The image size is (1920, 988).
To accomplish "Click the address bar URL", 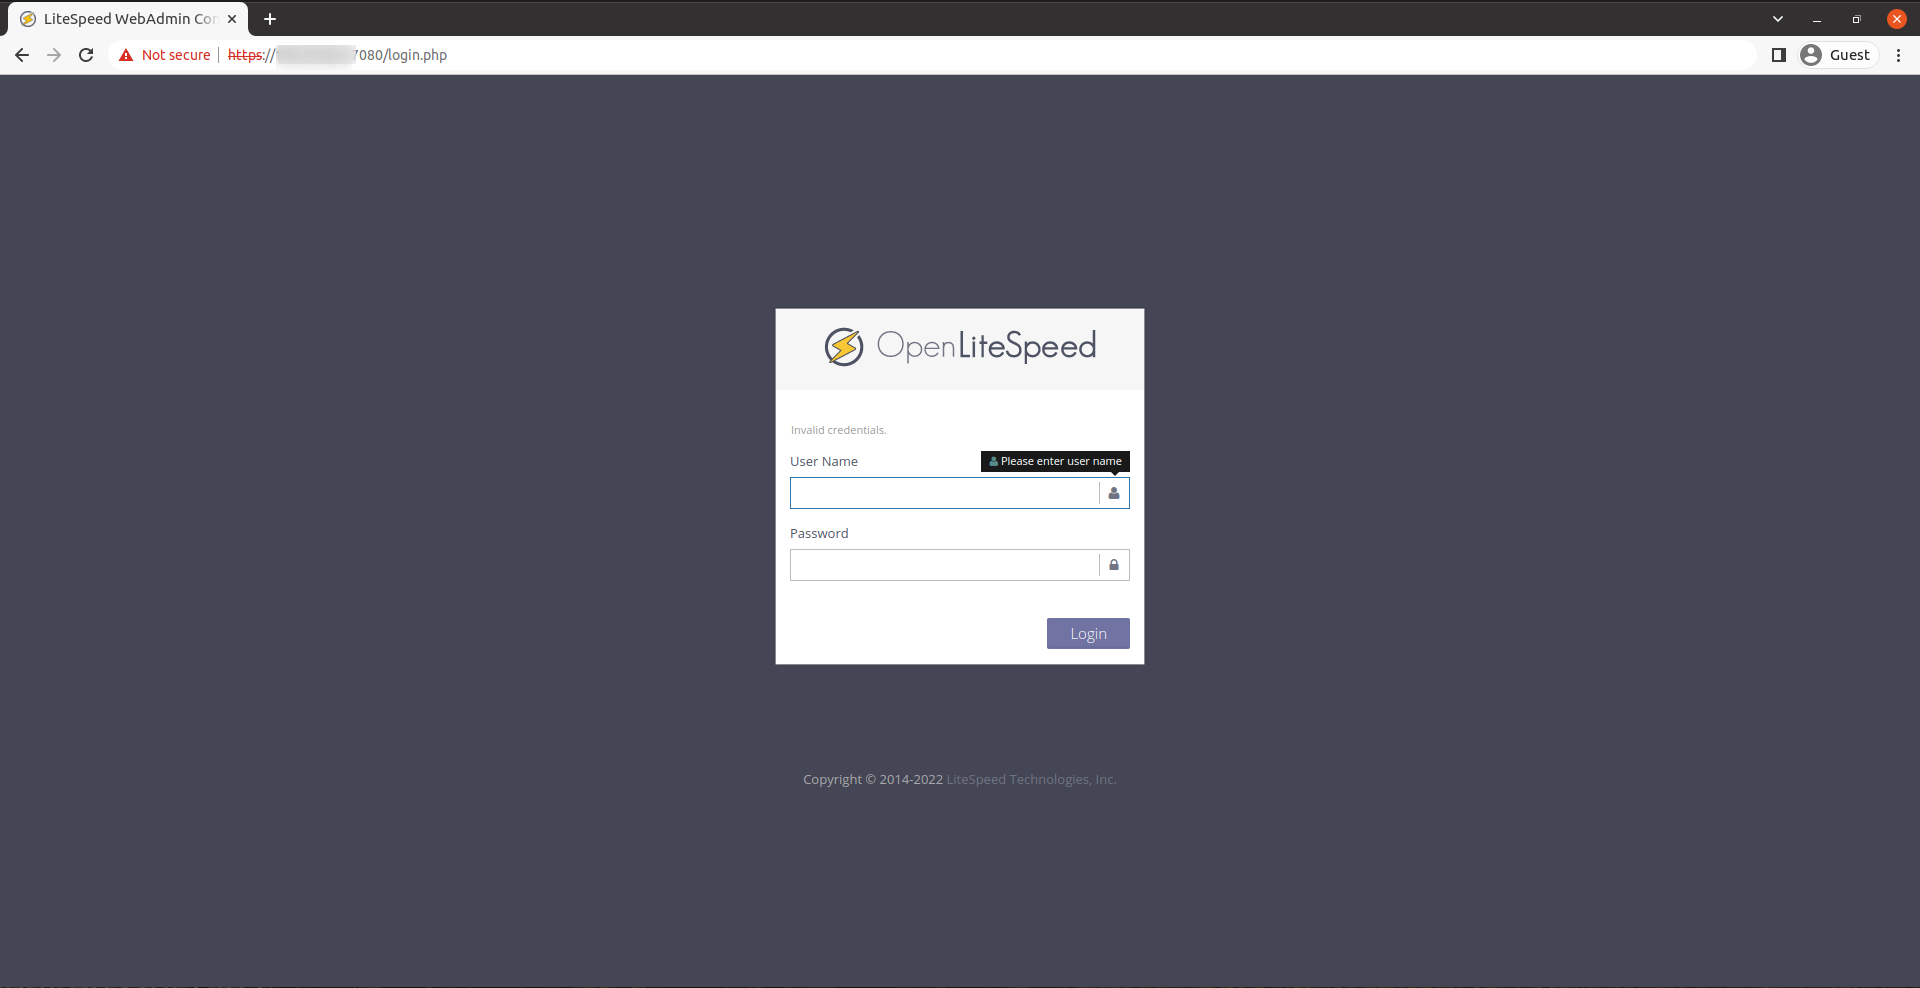I will [337, 55].
